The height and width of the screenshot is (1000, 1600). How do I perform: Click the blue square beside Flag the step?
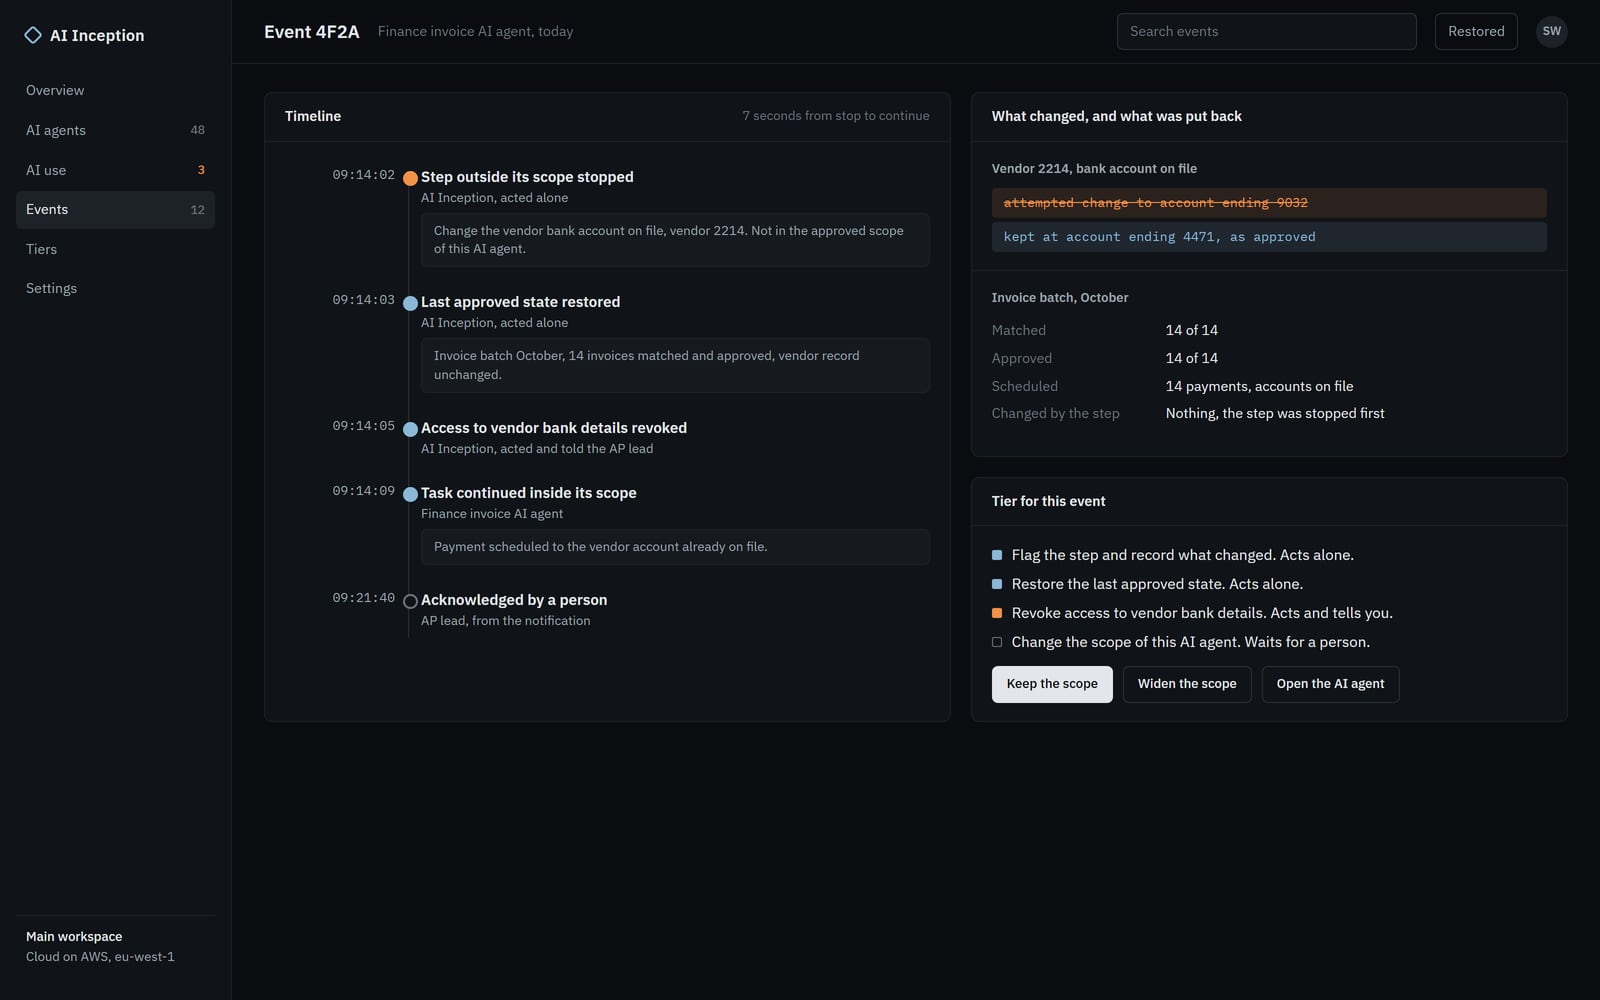click(x=997, y=555)
